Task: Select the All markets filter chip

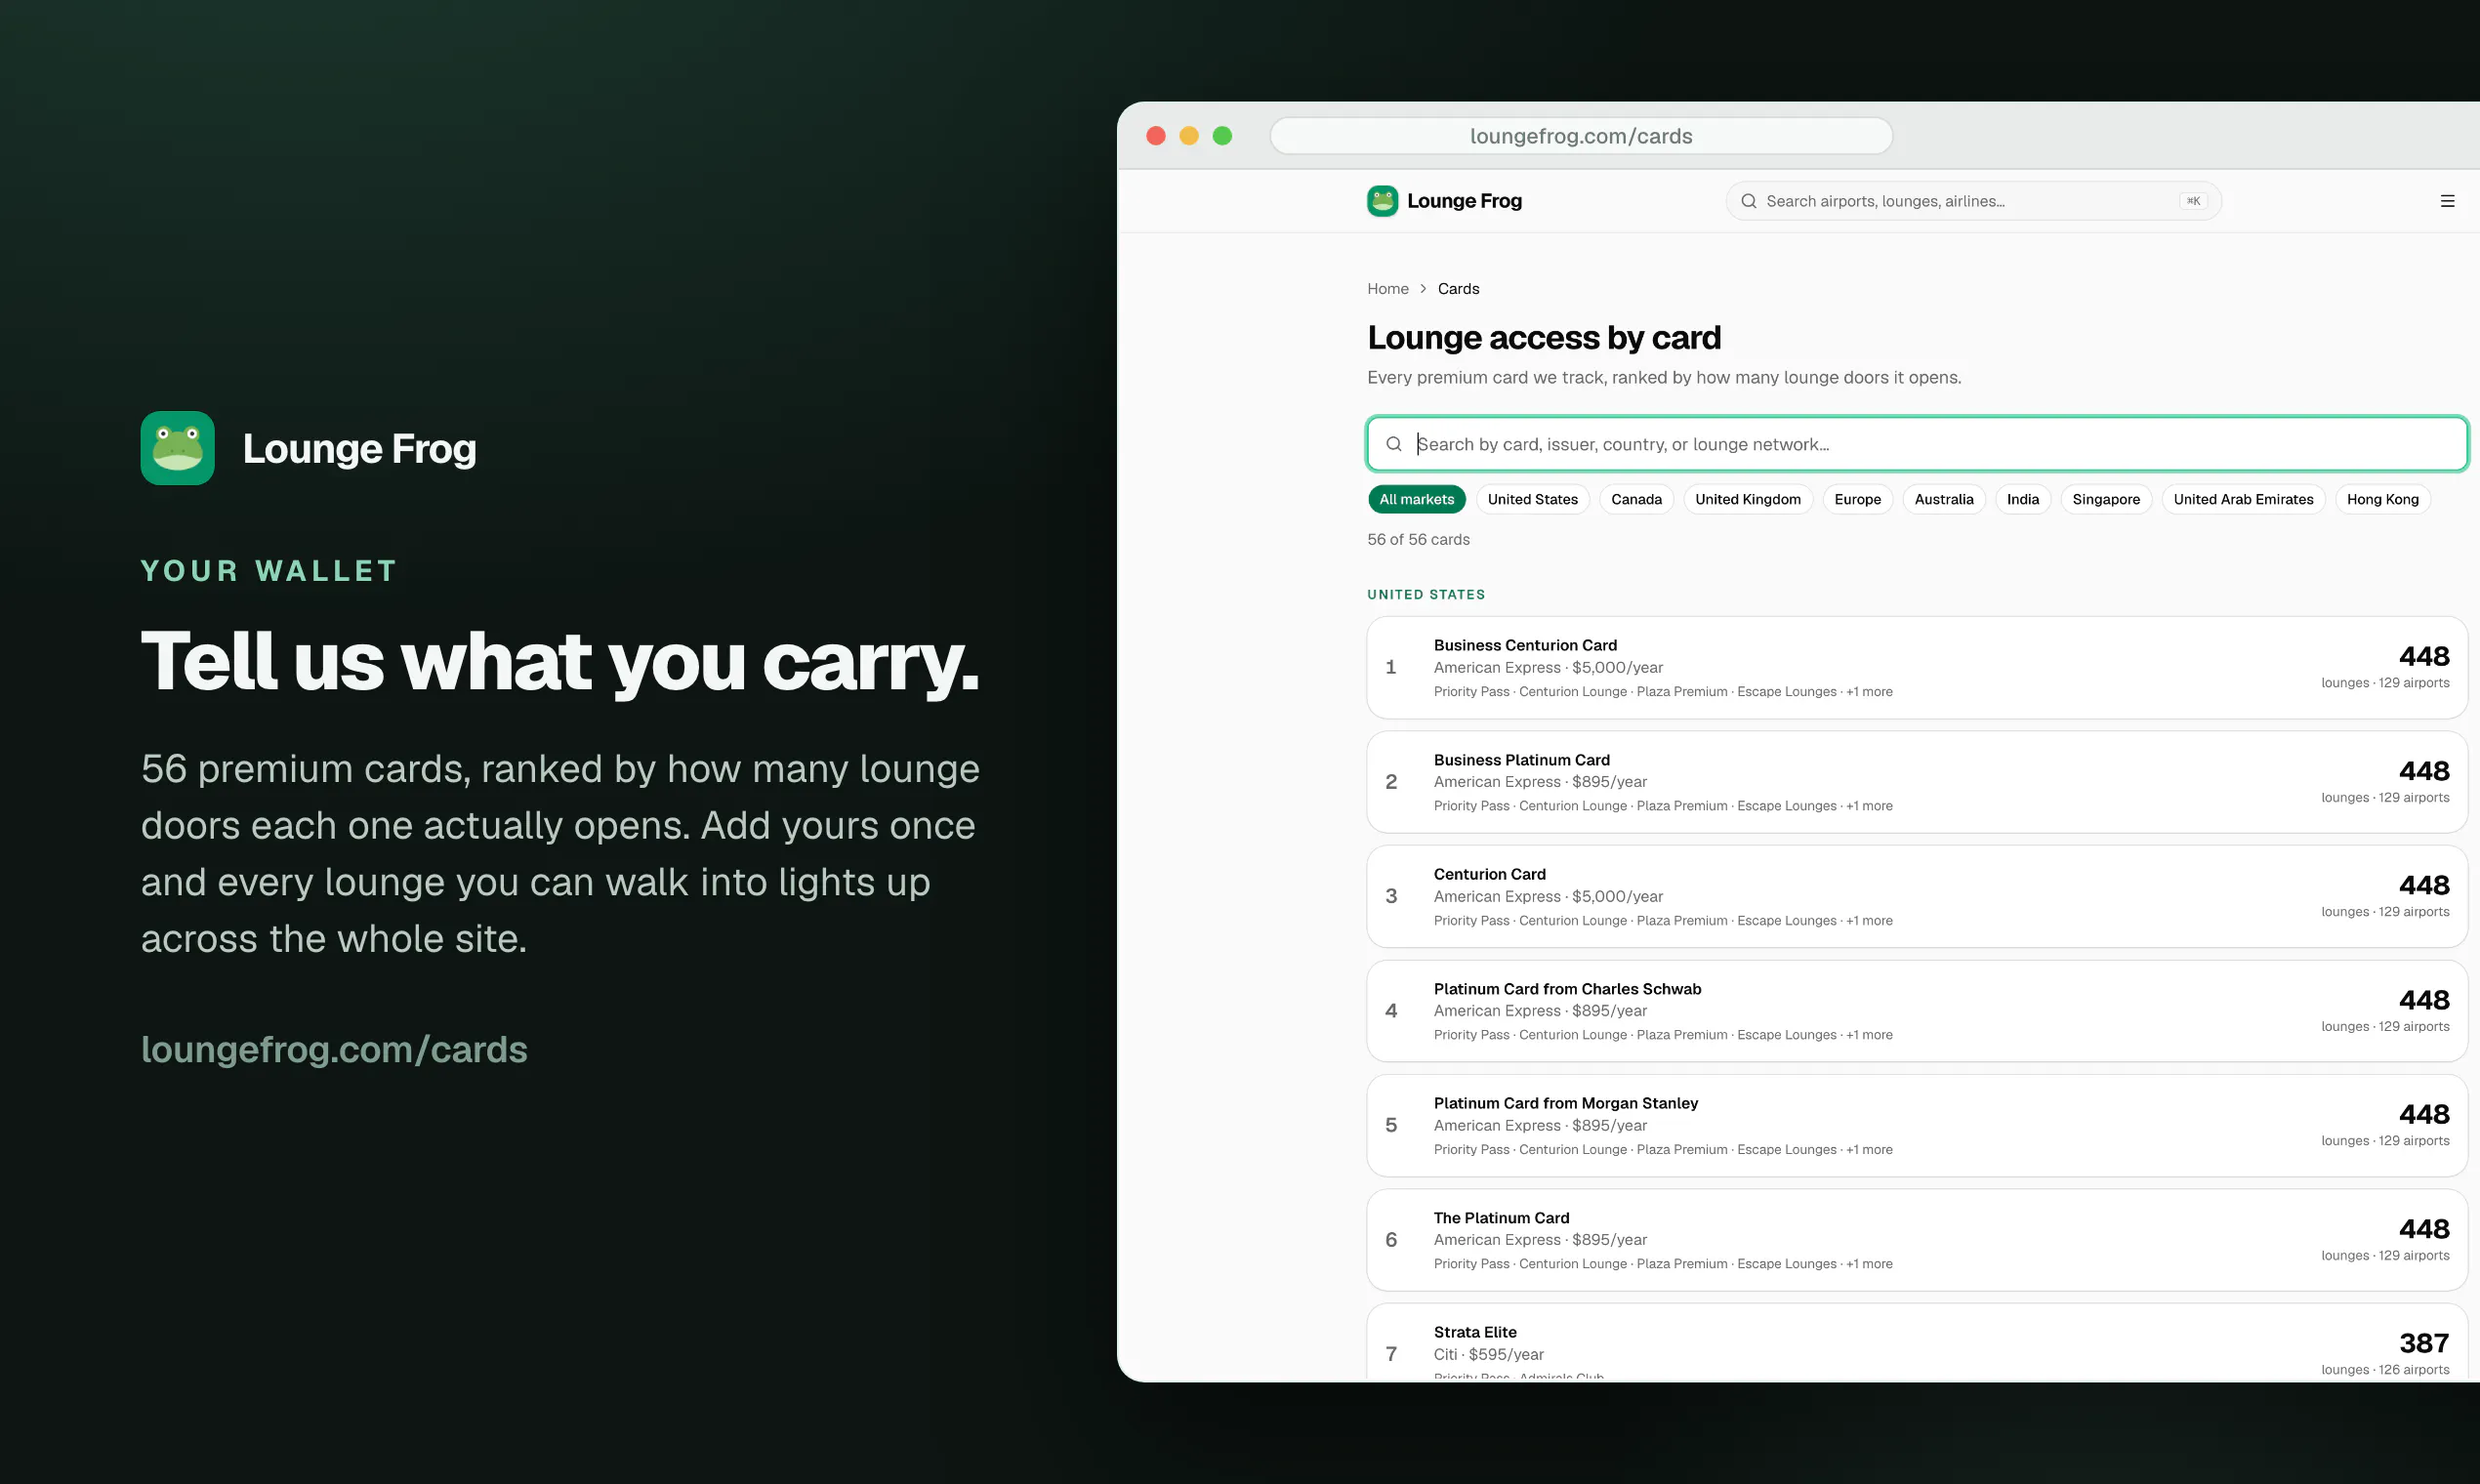Action: pos(1416,499)
